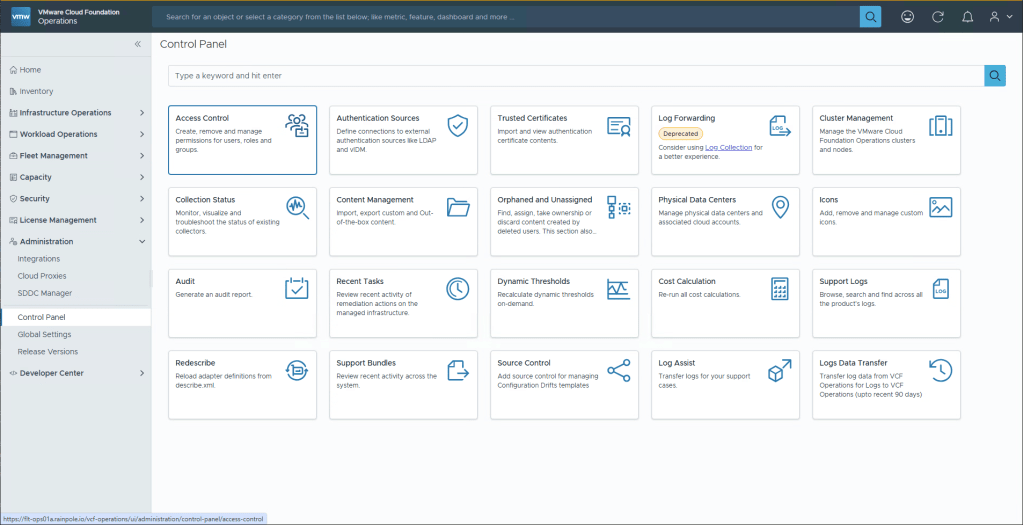Viewport: 1023px width, 525px height.
Task: Select Global Settings in sidebar
Action: 44,335
